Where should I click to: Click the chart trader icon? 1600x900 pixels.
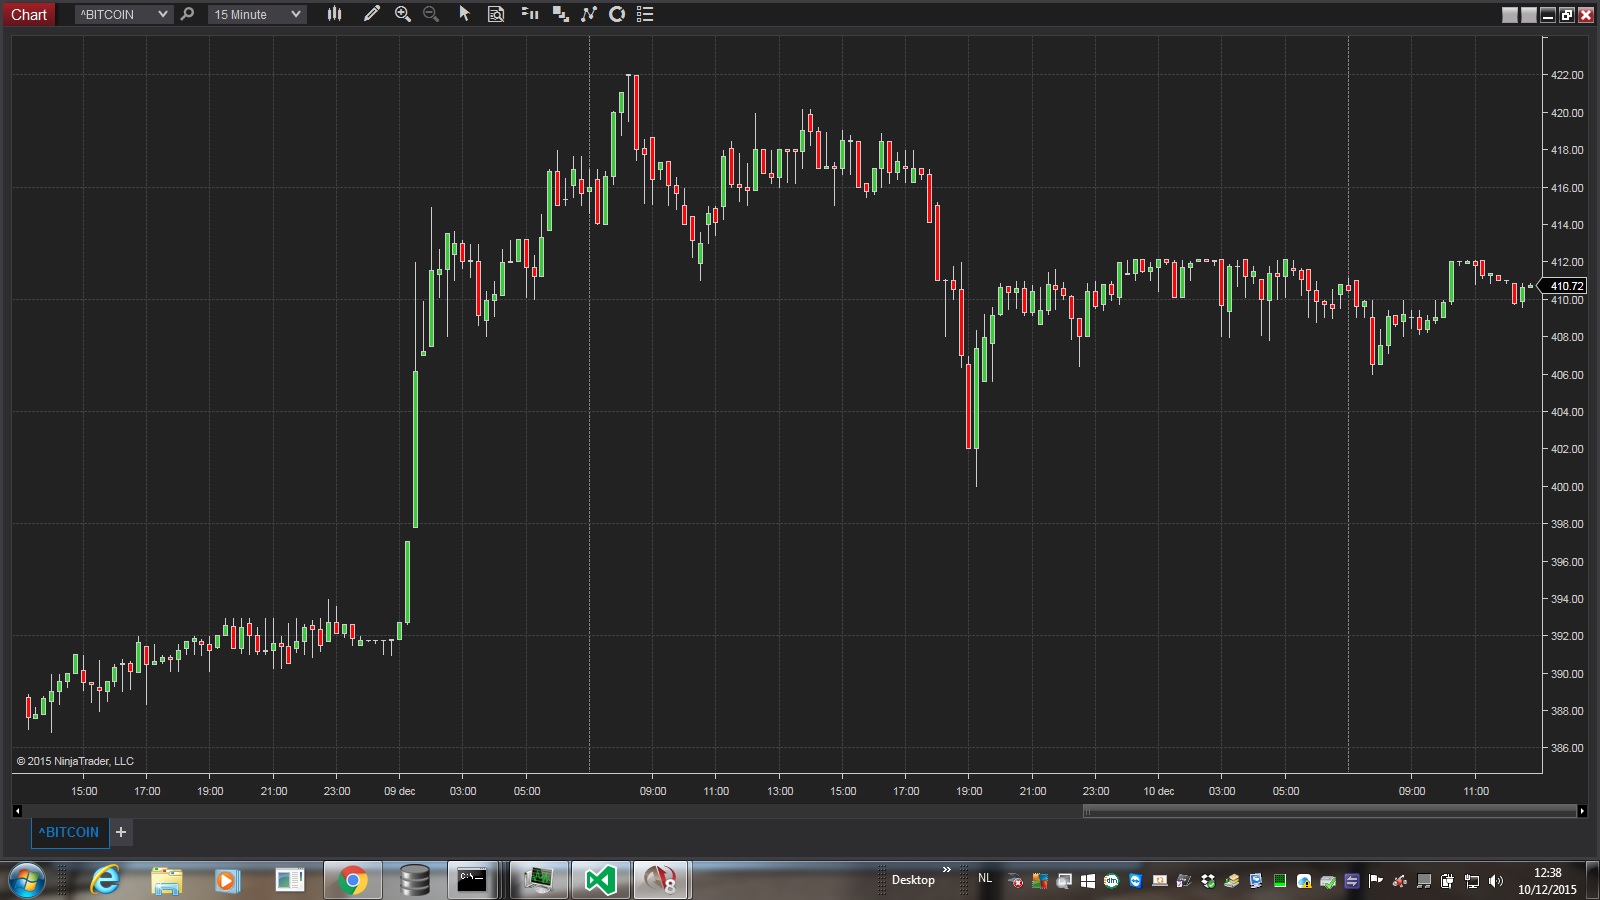(x=530, y=14)
